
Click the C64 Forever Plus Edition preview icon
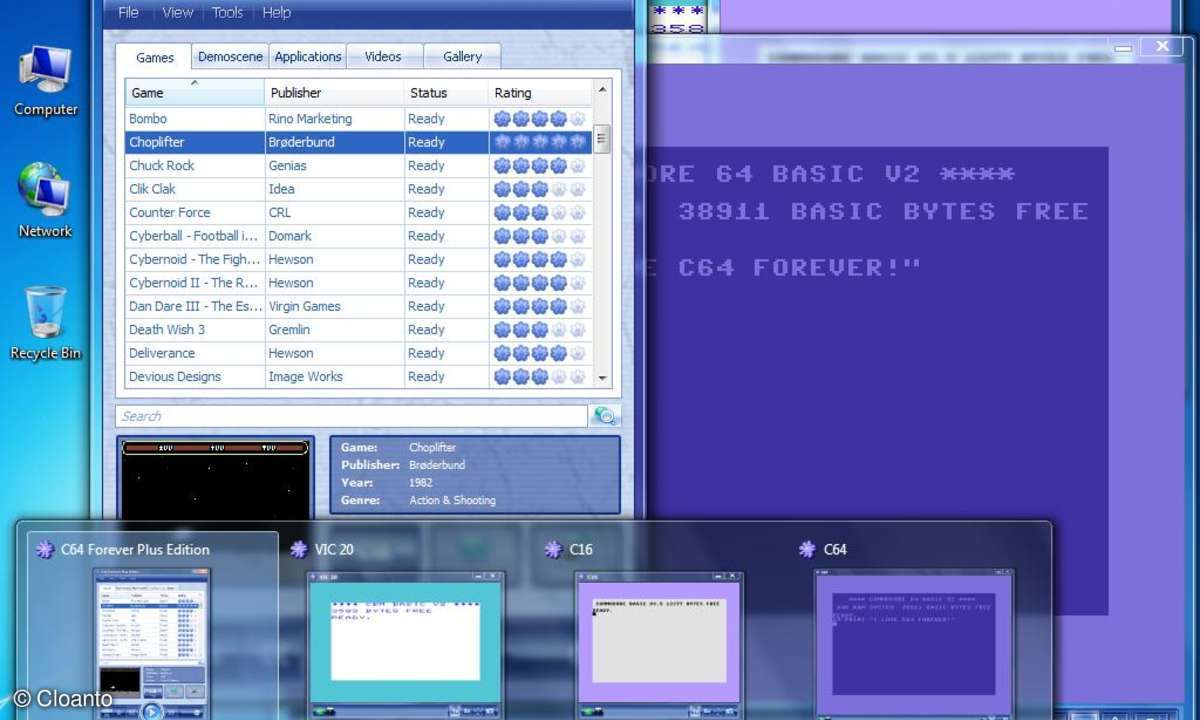pyautogui.click(x=44, y=549)
